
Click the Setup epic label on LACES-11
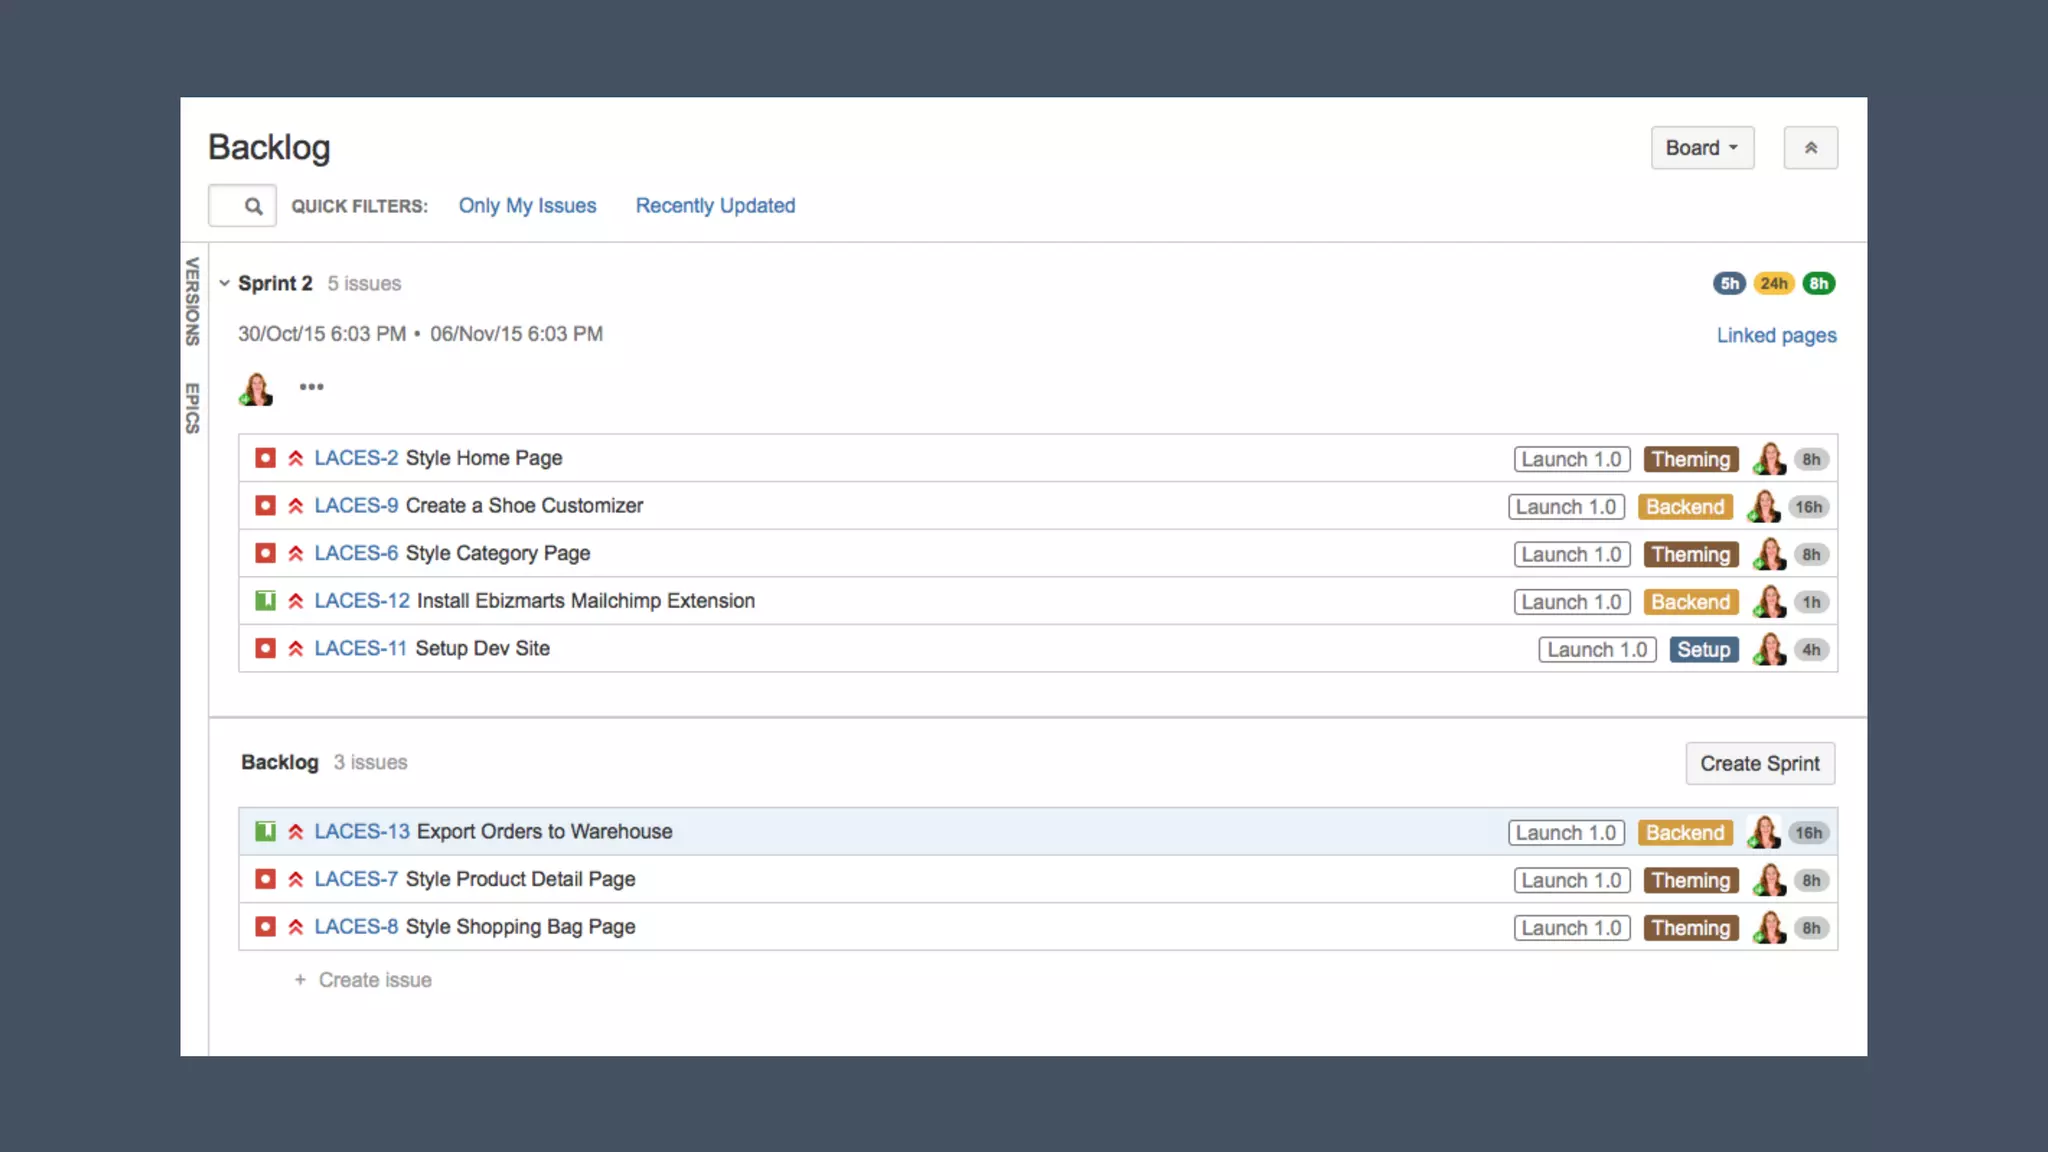[x=1703, y=650]
